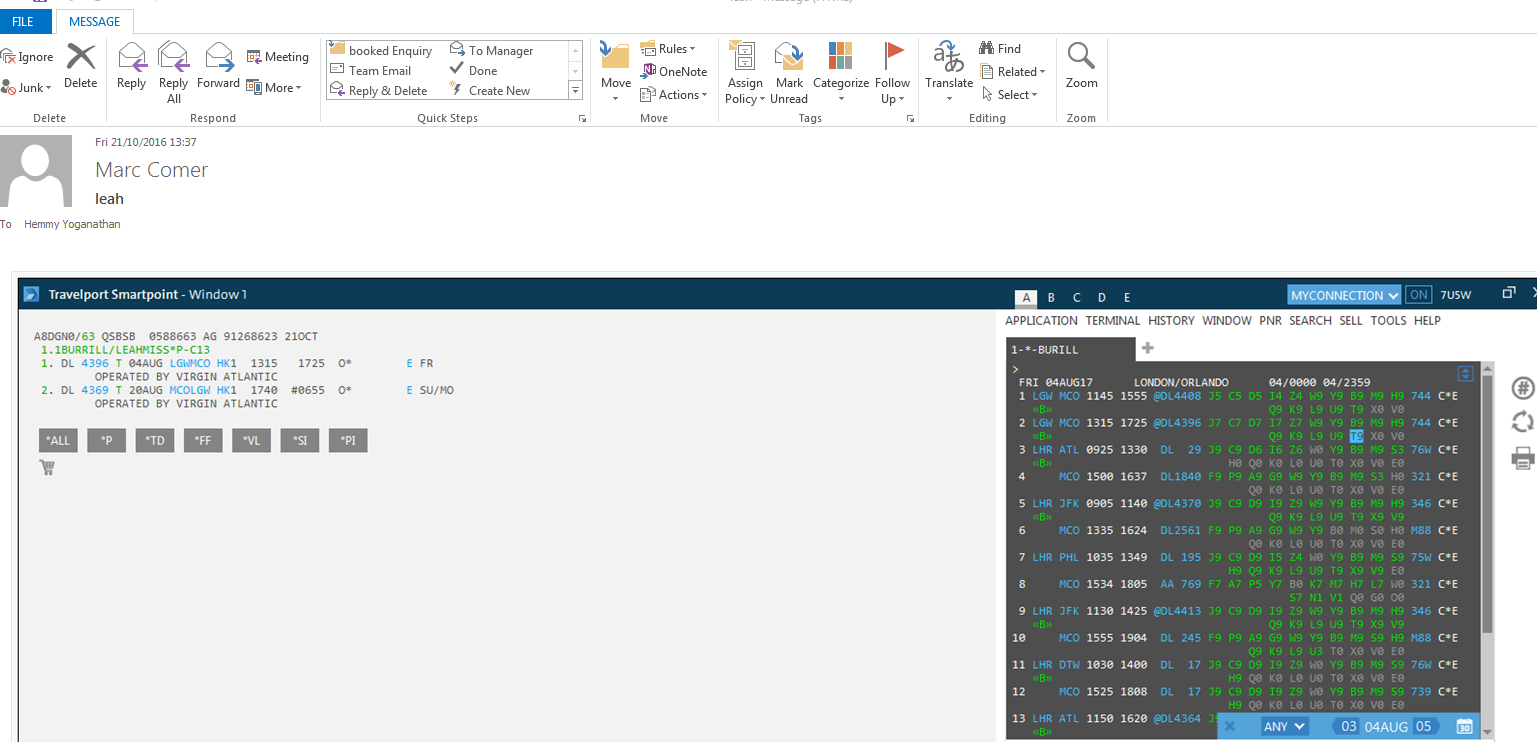Add a new terminal tab with plus icon
The image size is (1537, 742).
[x=1148, y=349]
